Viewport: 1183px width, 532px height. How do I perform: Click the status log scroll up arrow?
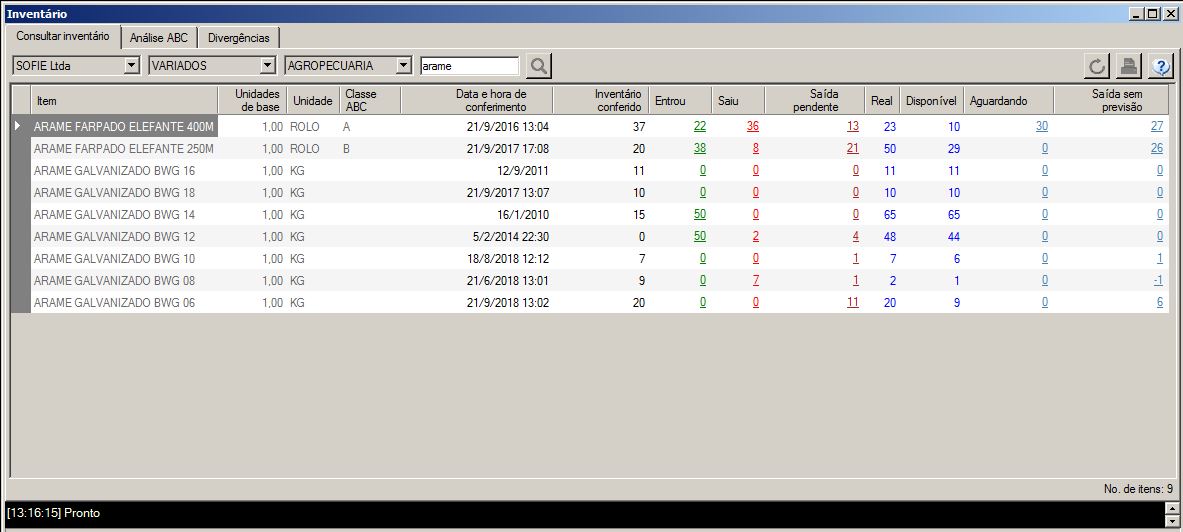tap(1172, 508)
